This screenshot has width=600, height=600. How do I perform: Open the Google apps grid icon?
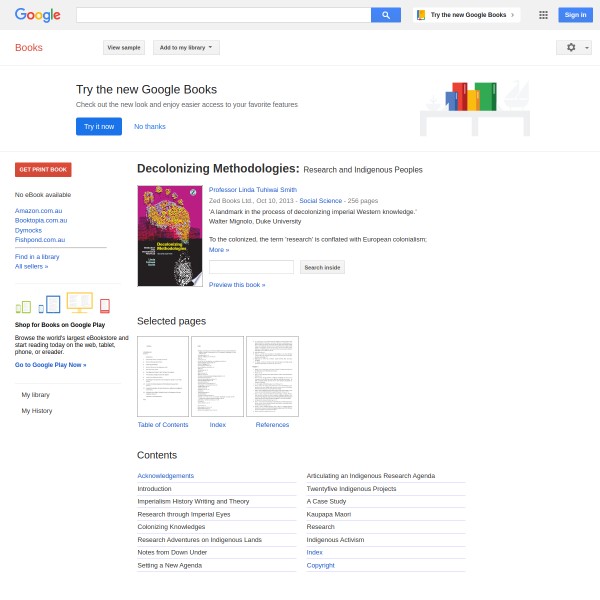click(x=543, y=15)
